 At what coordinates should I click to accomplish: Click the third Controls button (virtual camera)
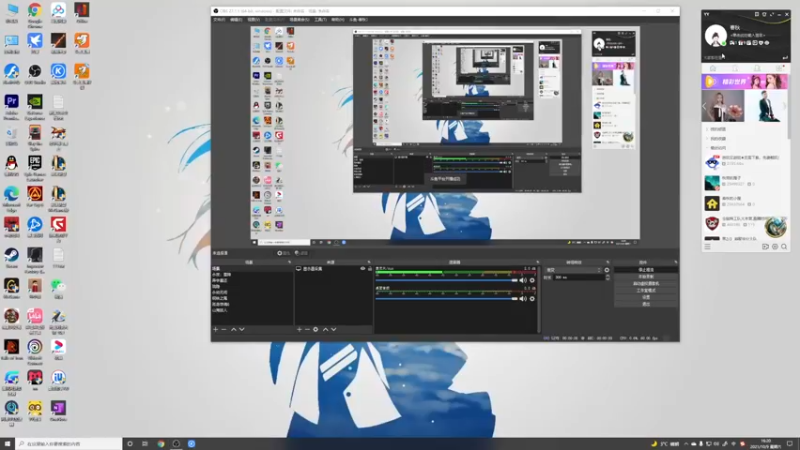pyautogui.click(x=646, y=283)
